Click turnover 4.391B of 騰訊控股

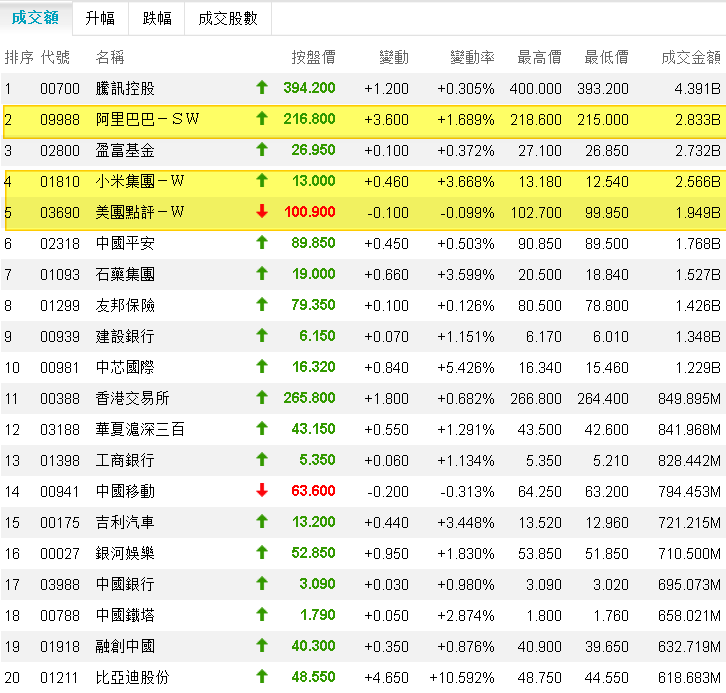pos(697,89)
